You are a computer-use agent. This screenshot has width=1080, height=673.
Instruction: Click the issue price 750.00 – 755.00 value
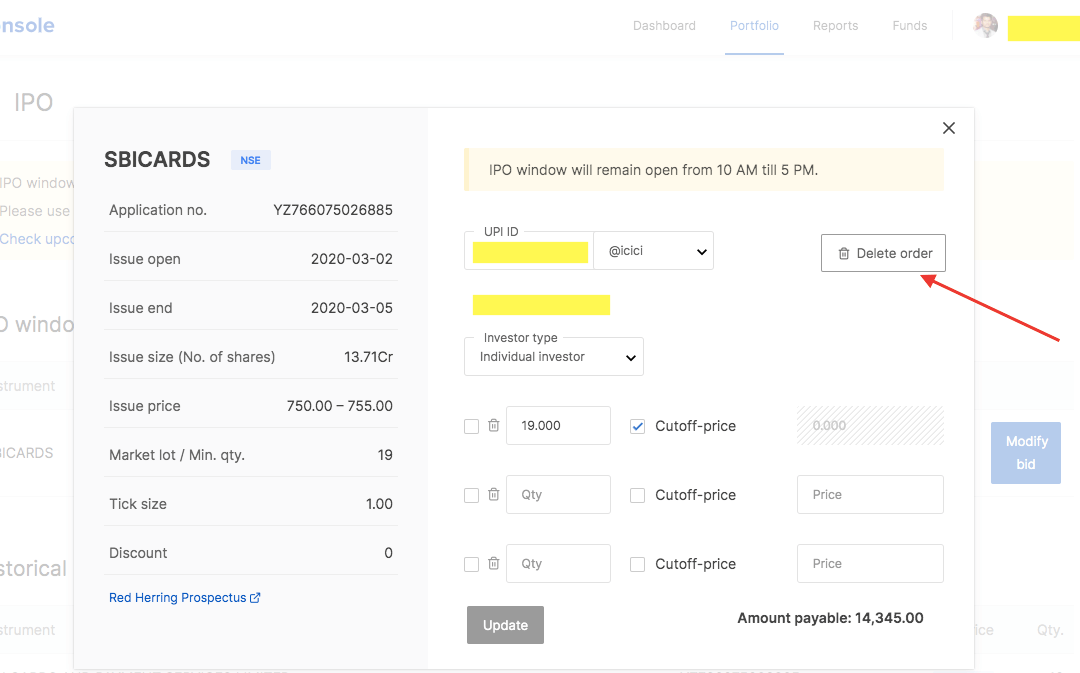[x=340, y=406]
